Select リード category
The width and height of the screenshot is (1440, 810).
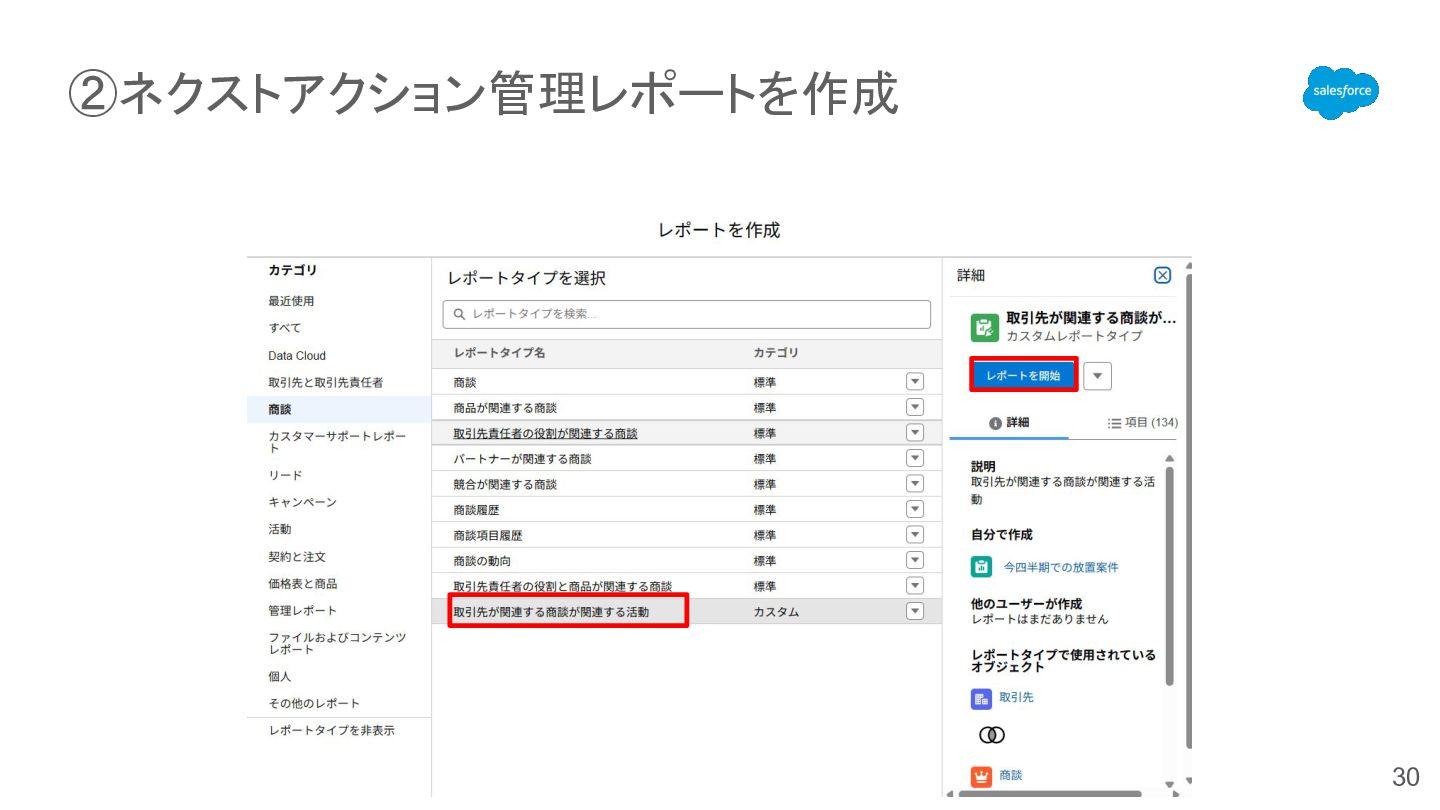(x=285, y=475)
